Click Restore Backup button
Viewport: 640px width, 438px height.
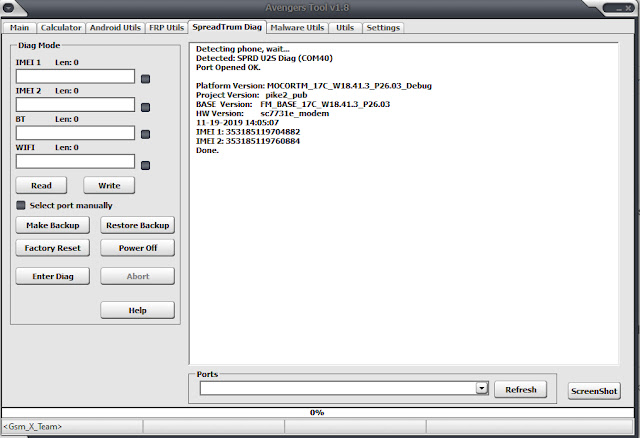pos(138,225)
